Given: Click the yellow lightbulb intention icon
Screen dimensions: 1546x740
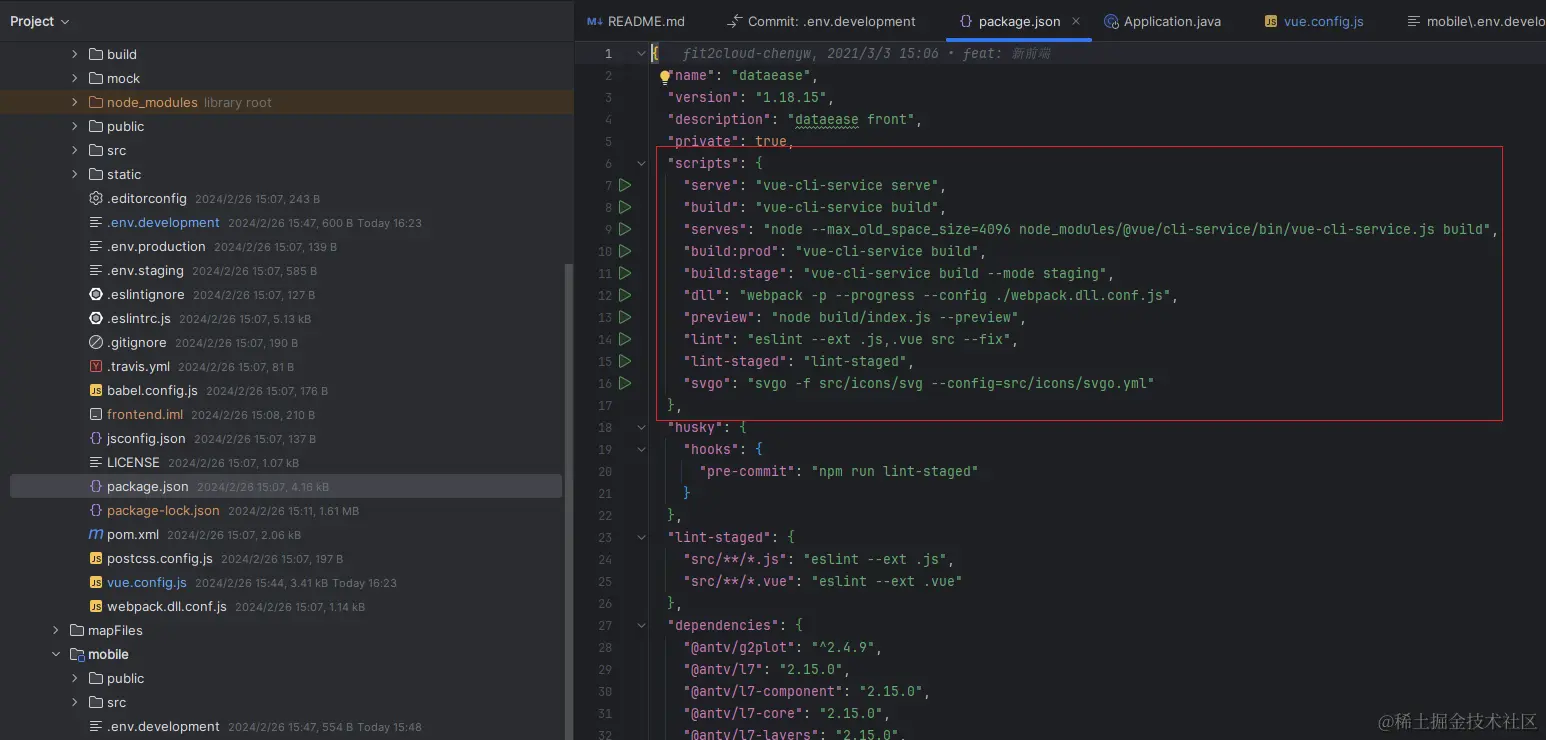Looking at the screenshot, I should click(665, 76).
